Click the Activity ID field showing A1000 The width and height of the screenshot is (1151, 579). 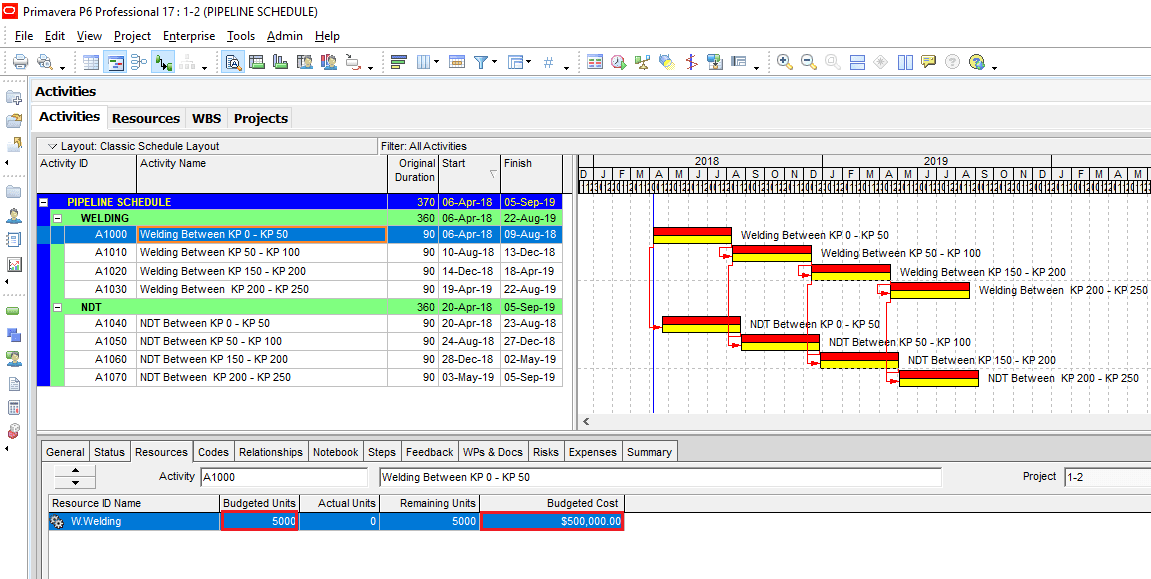point(283,477)
